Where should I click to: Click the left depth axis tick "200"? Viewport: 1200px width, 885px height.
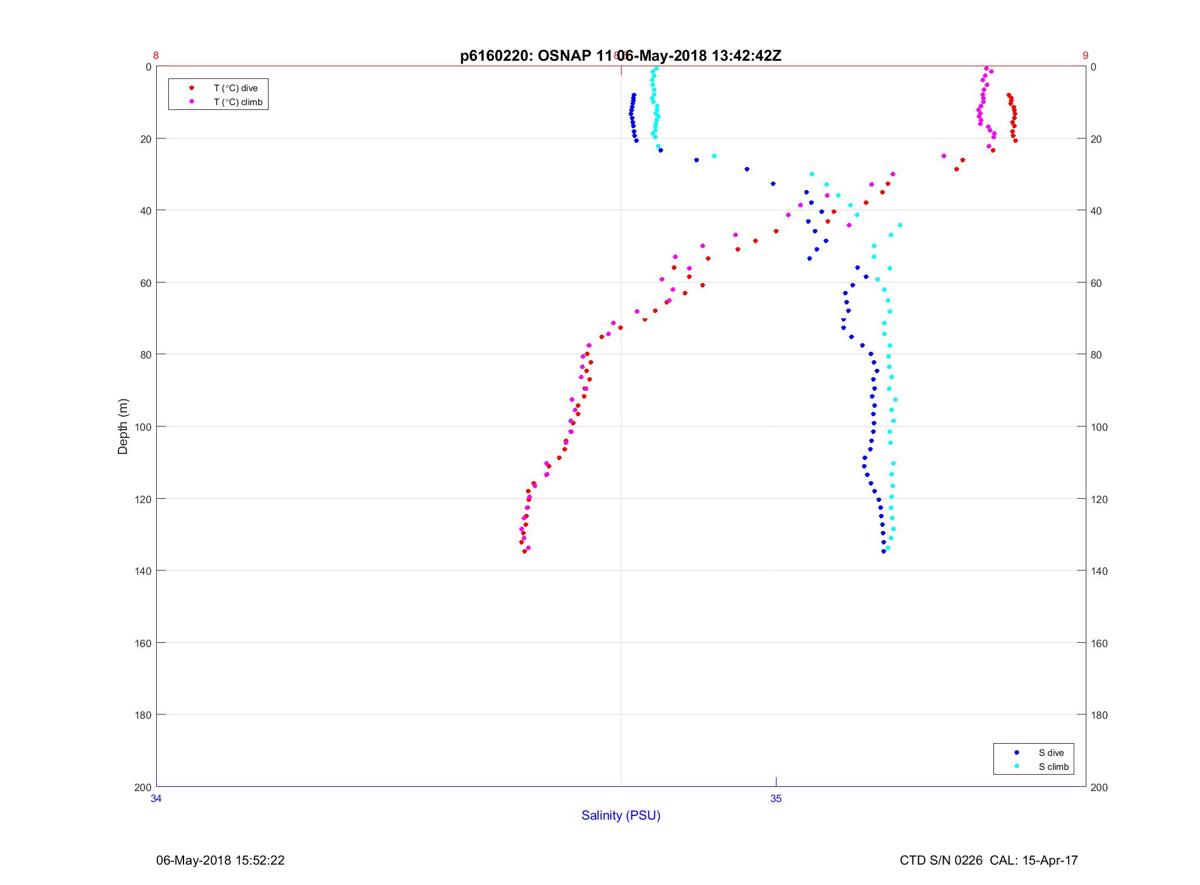141,787
